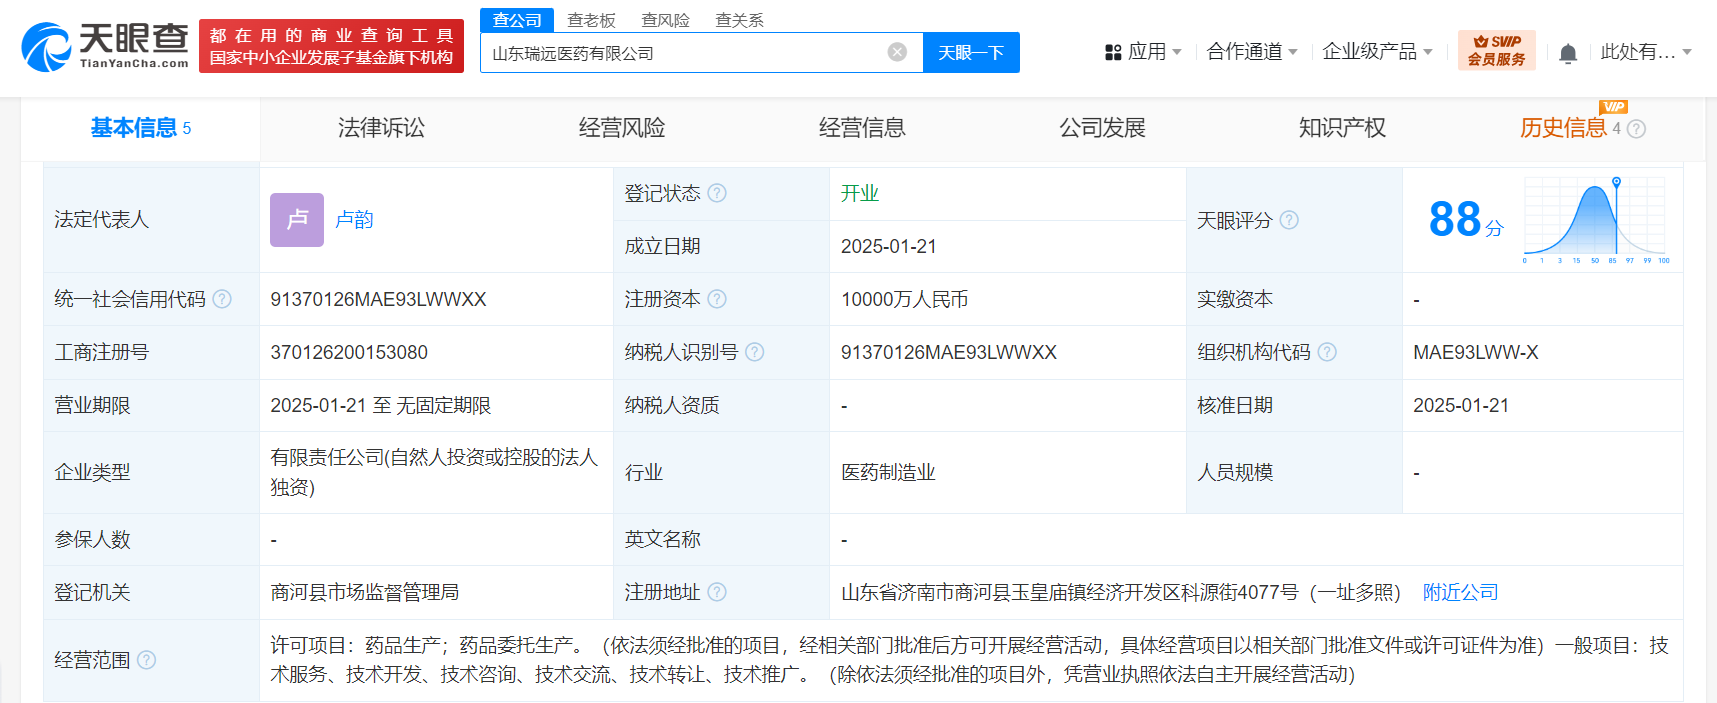Image resolution: width=1717 pixels, height=703 pixels.
Task: Switch to 知识产权 tab
Action: click(1342, 128)
